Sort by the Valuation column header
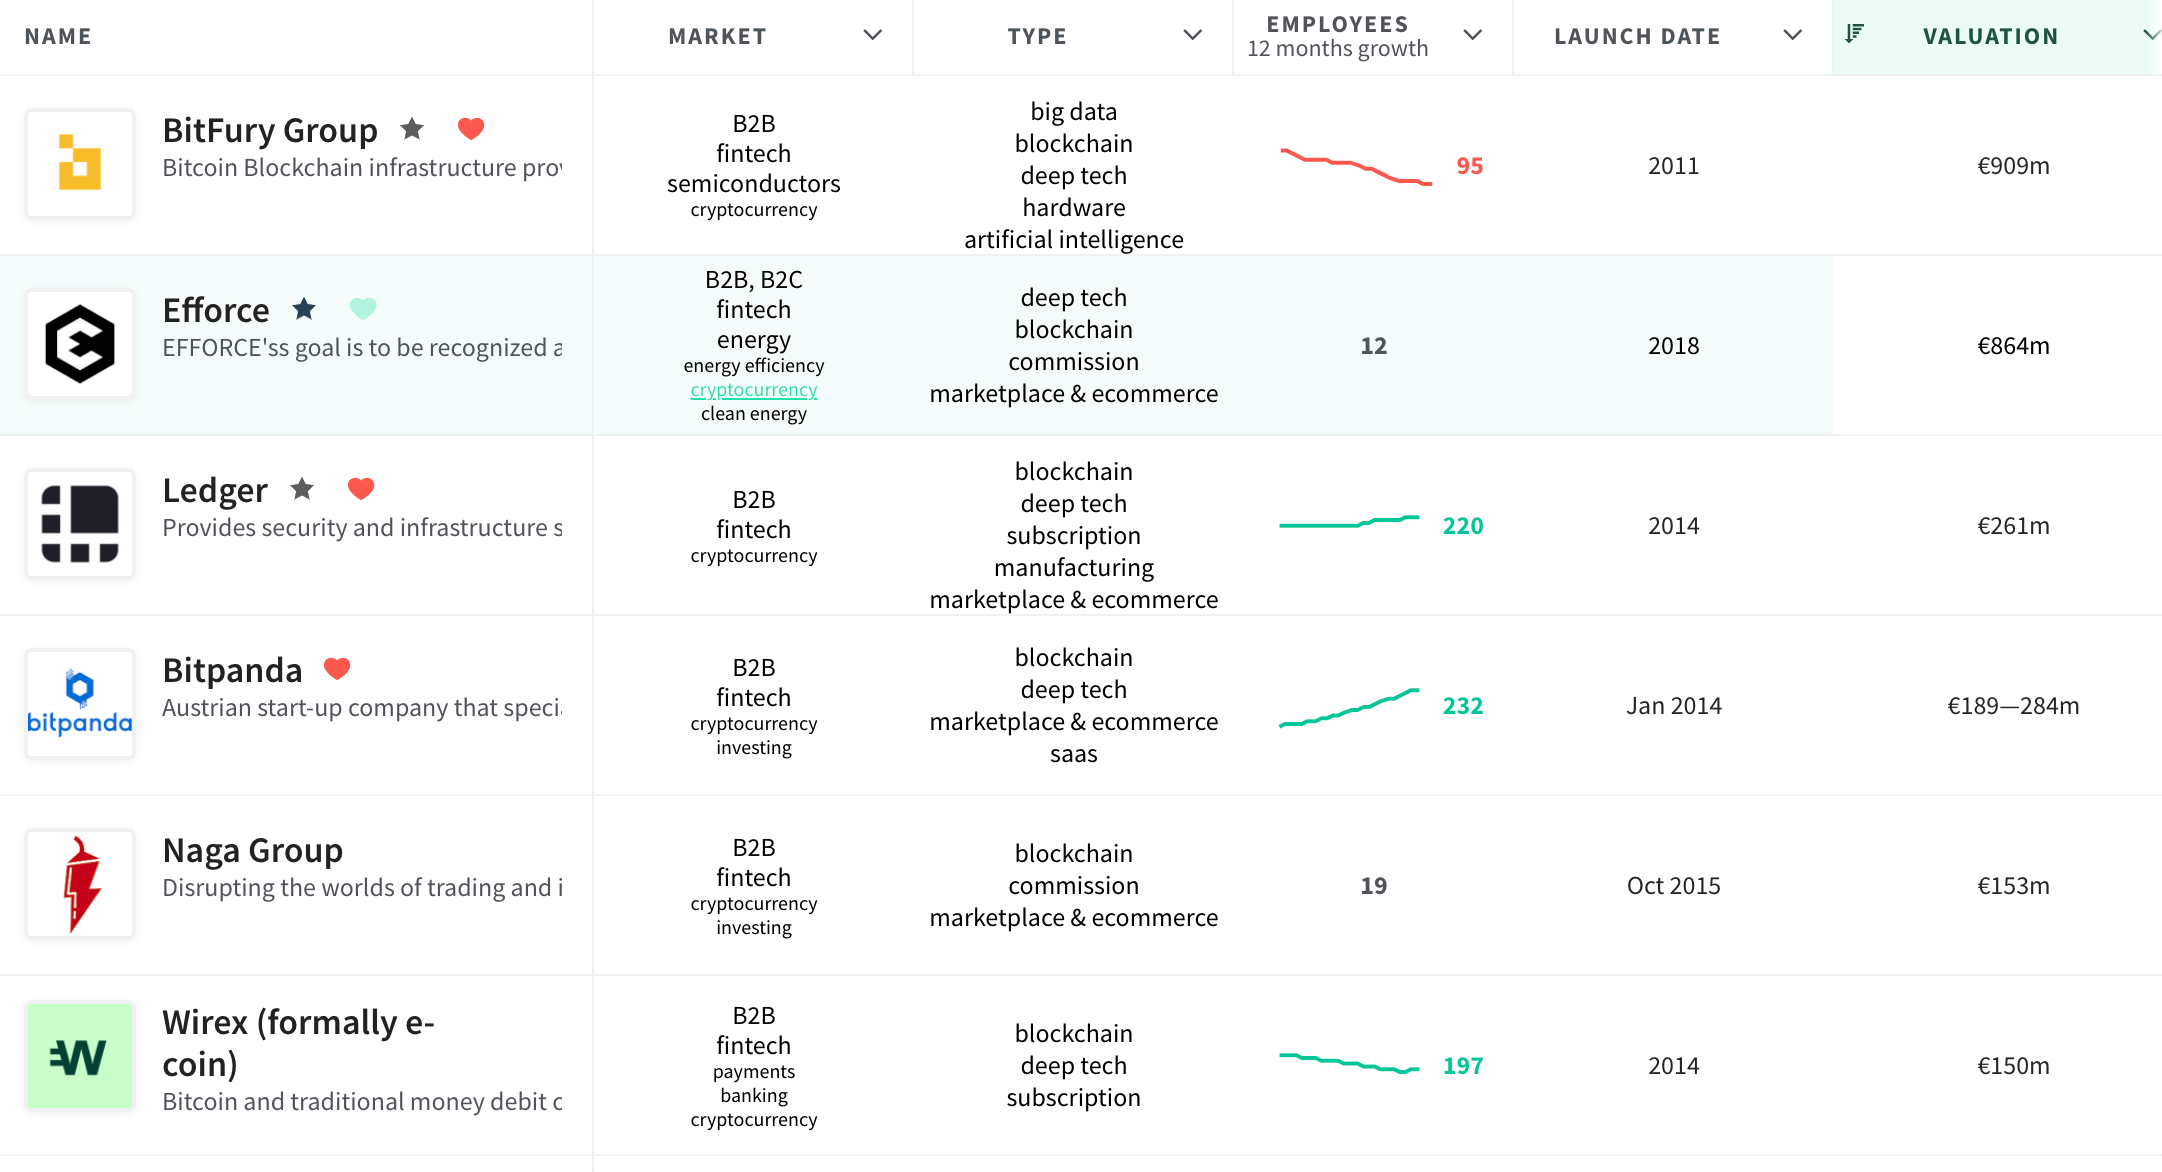2162x1172 pixels. tap(1990, 36)
